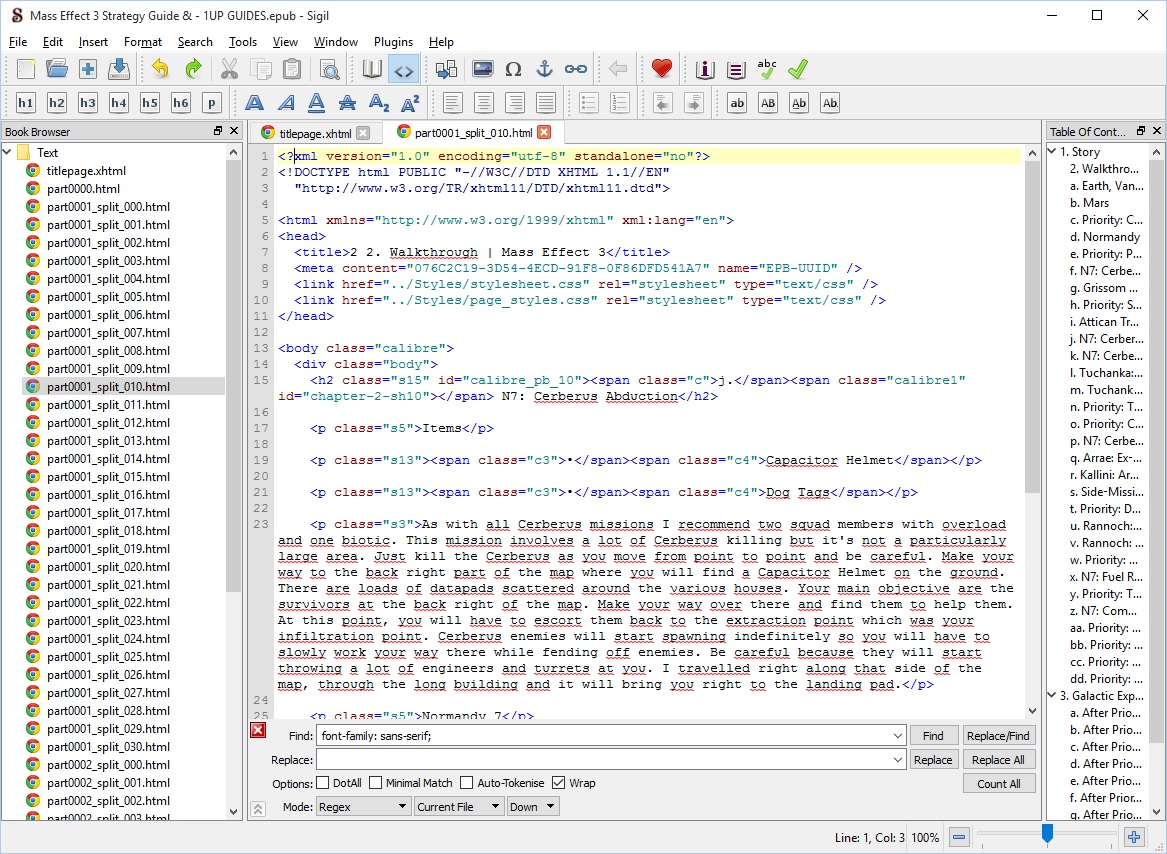Click the red heart Donate icon

(x=661, y=69)
